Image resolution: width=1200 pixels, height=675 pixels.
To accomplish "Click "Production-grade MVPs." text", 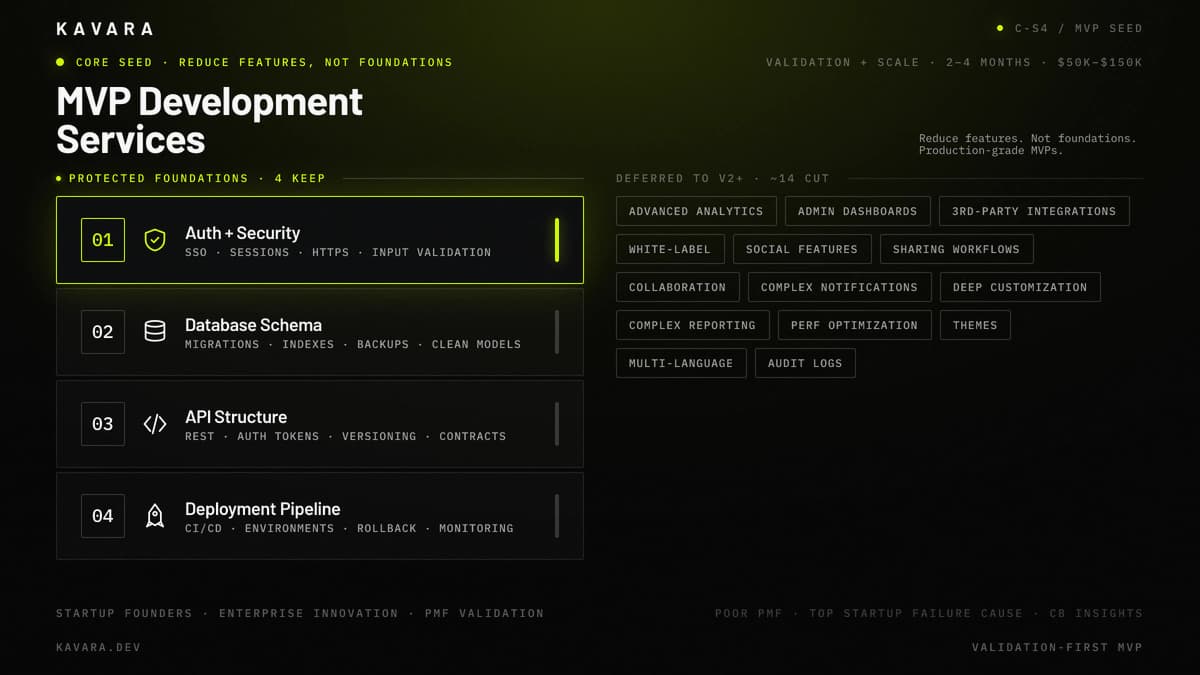I will coord(992,151).
